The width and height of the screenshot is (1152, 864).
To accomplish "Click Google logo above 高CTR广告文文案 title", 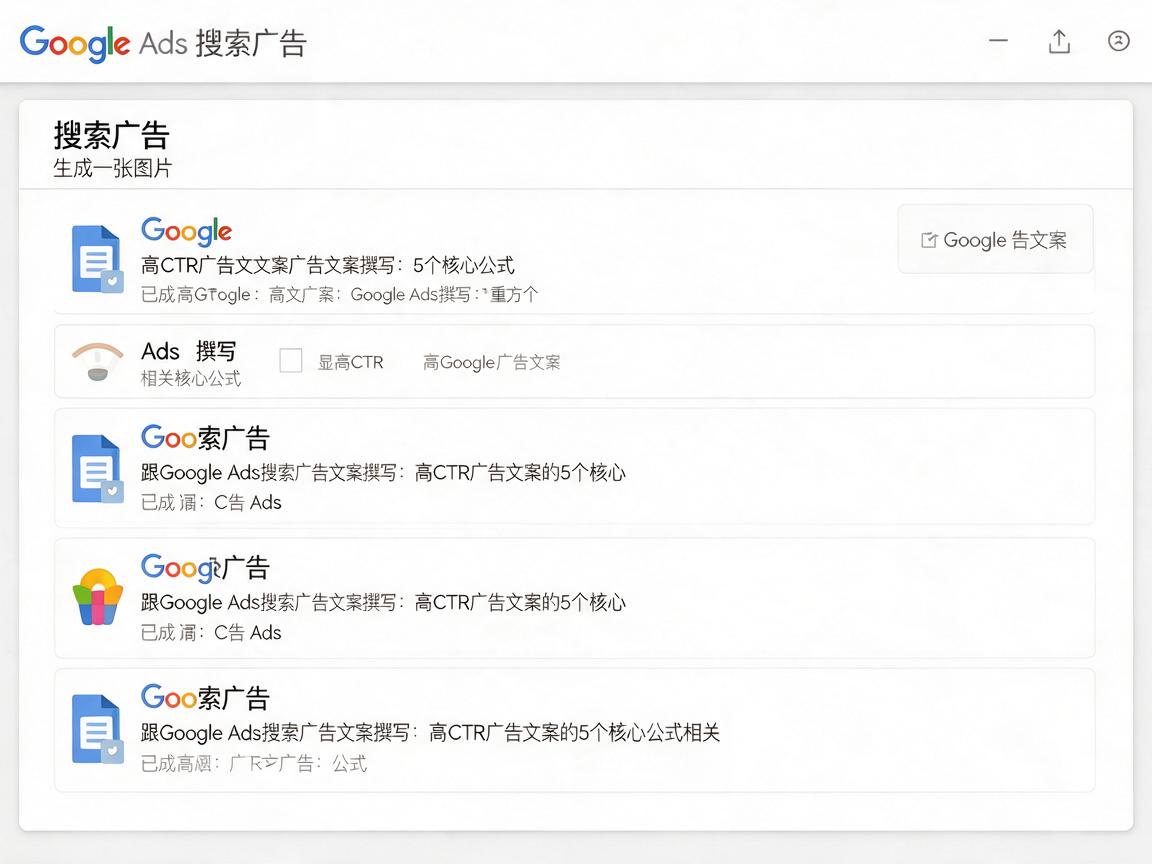I will point(186,231).
